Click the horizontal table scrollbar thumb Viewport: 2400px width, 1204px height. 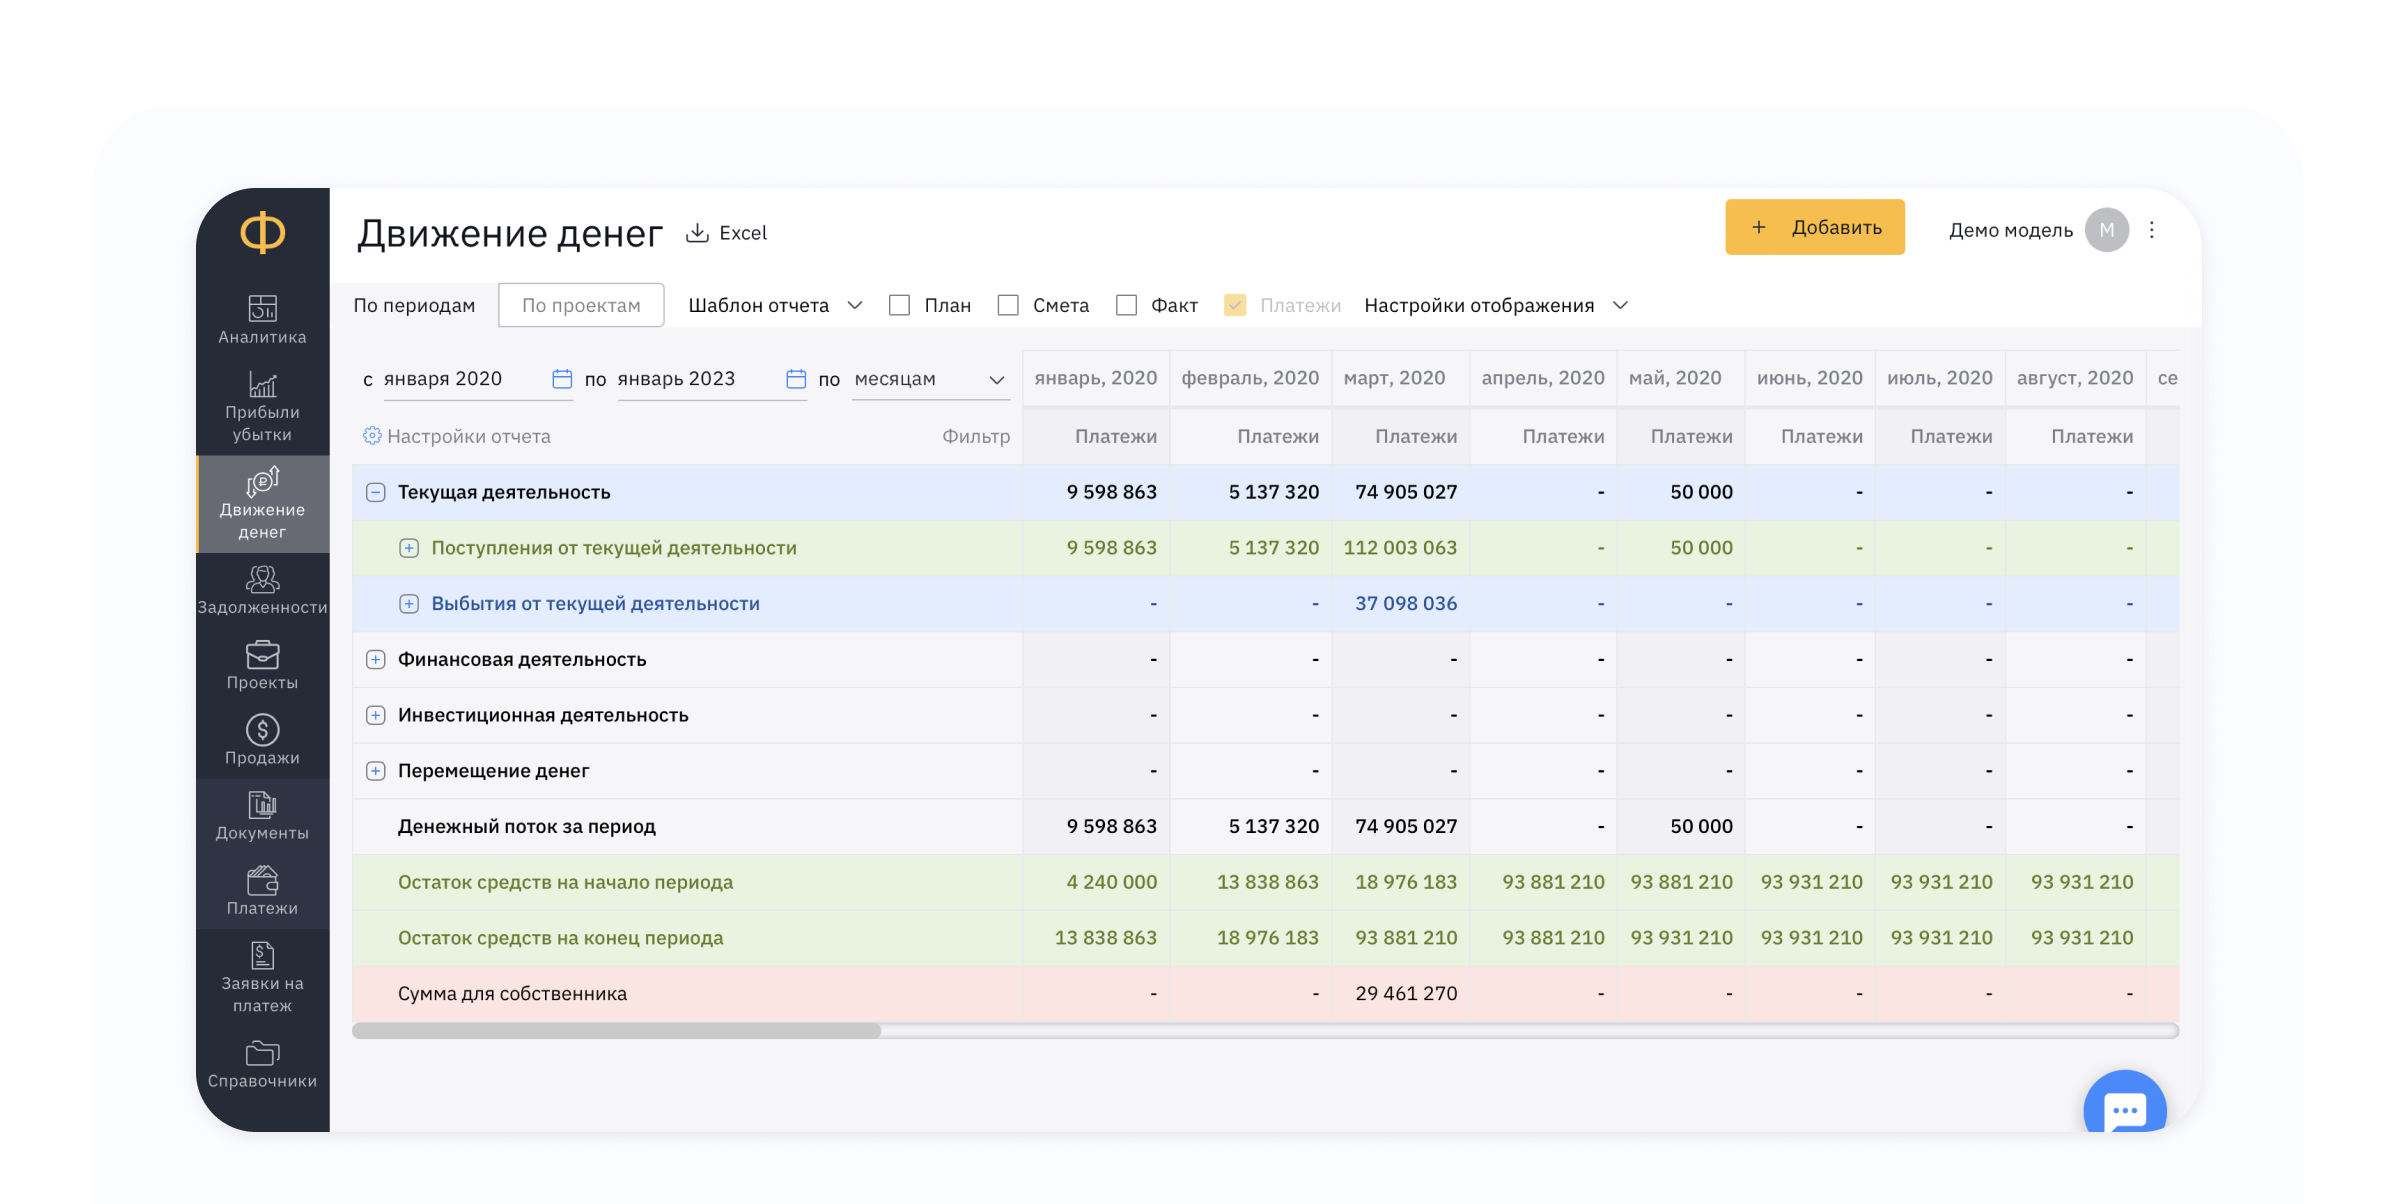pos(616,1031)
